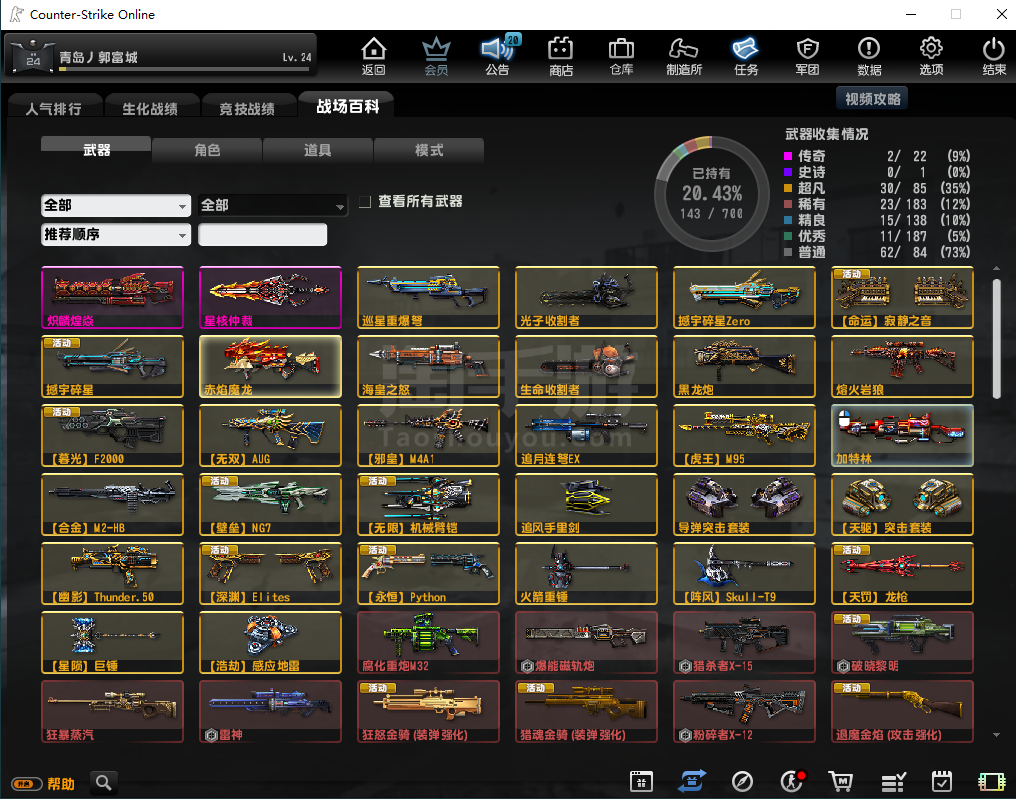Click the magenta 传奇 legend swatch
Image resolution: width=1016 pixels, height=799 pixels.
pyautogui.click(x=788, y=156)
